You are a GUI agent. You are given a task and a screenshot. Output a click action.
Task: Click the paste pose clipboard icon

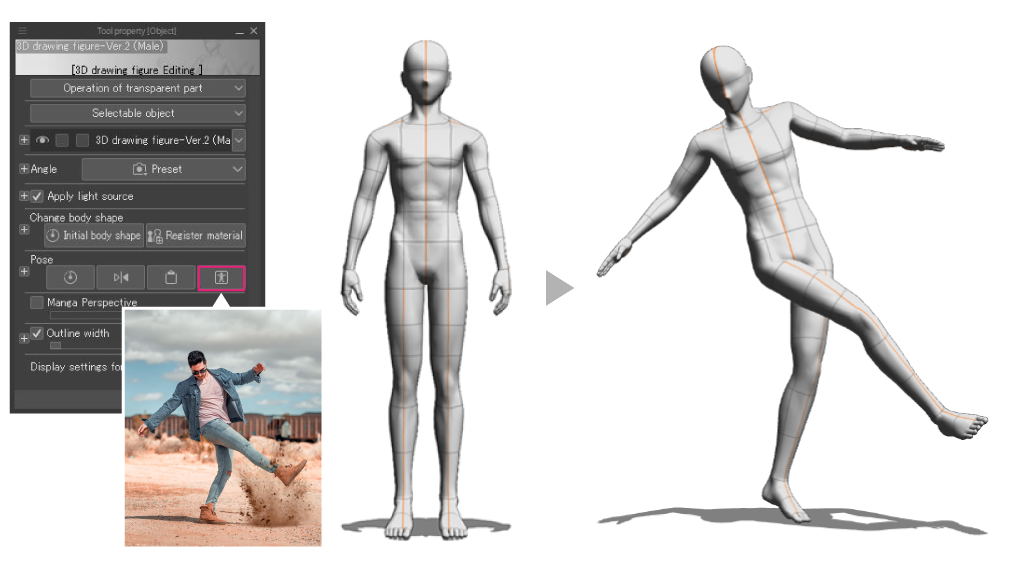[171, 277]
